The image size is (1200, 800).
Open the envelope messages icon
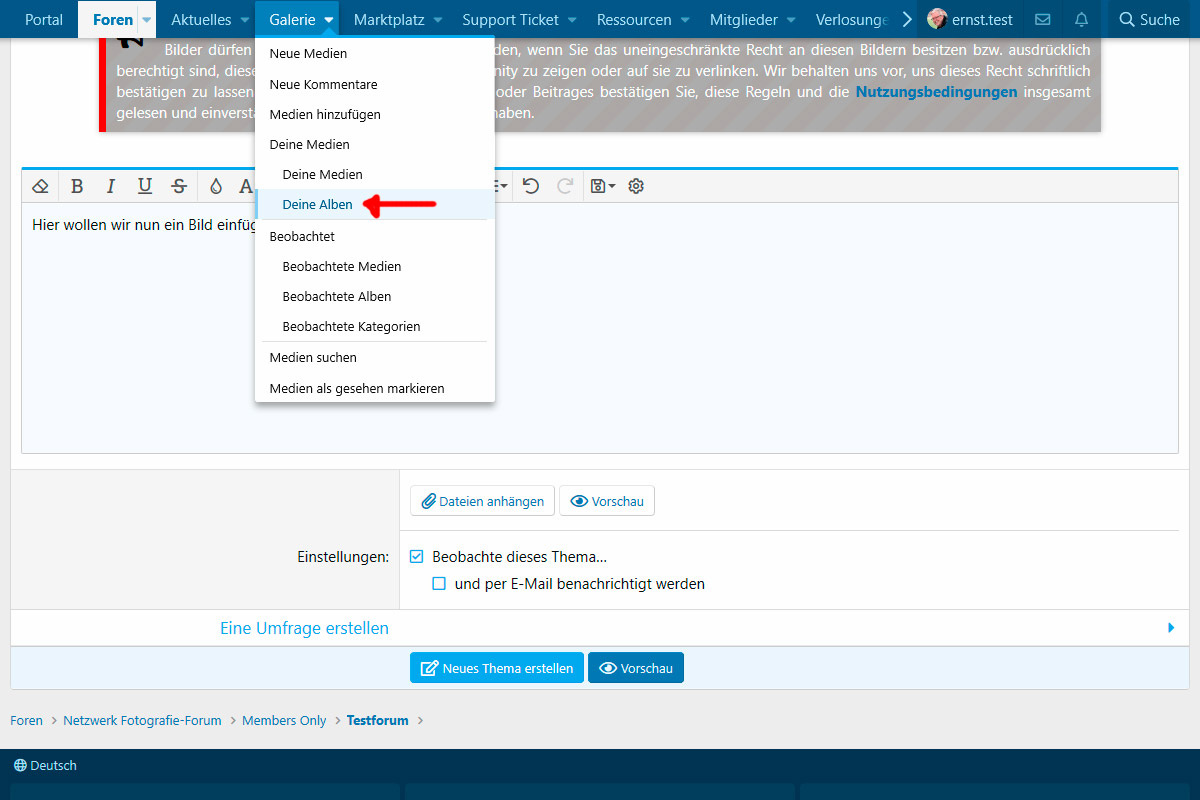(x=1043, y=19)
